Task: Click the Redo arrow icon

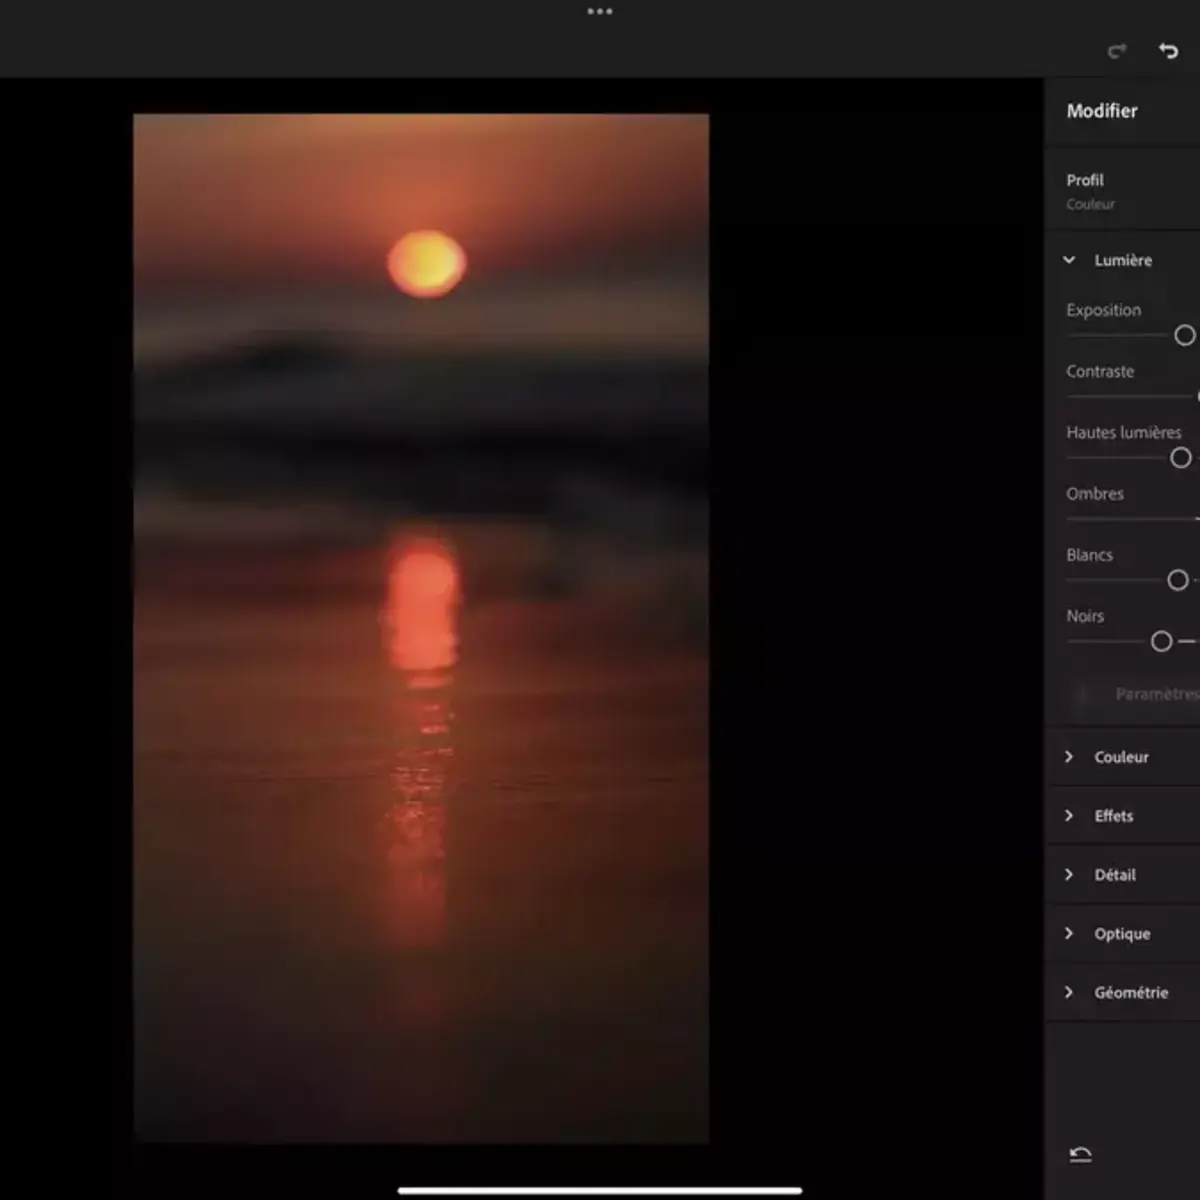Action: pos(1116,50)
